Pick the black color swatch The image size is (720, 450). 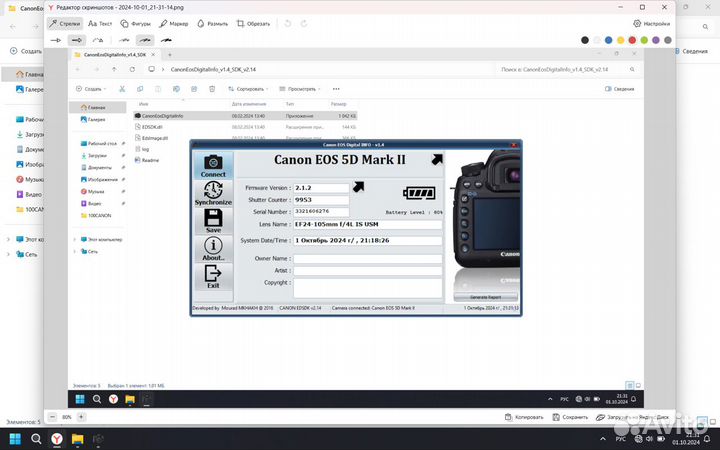click(585, 40)
